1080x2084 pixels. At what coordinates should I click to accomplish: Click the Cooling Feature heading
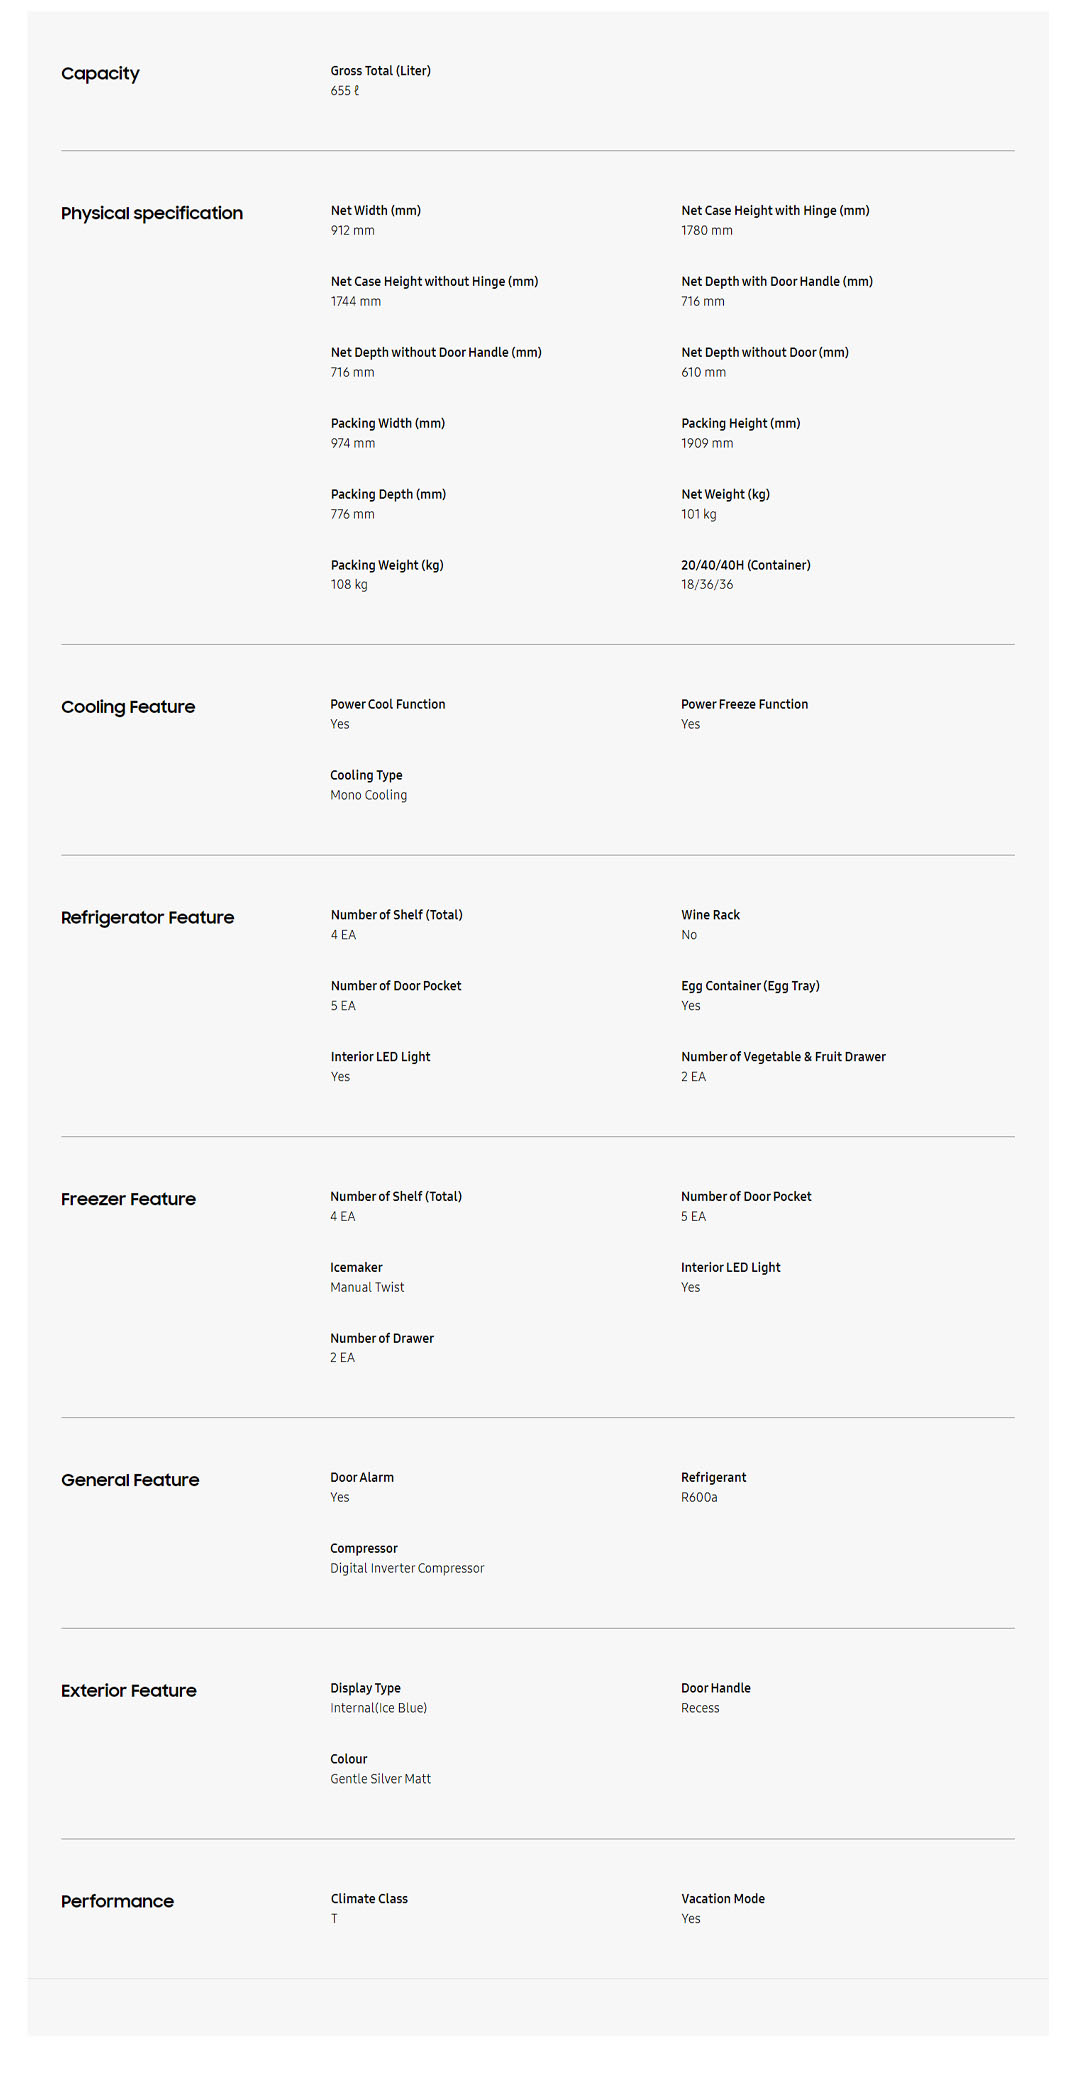[128, 708]
